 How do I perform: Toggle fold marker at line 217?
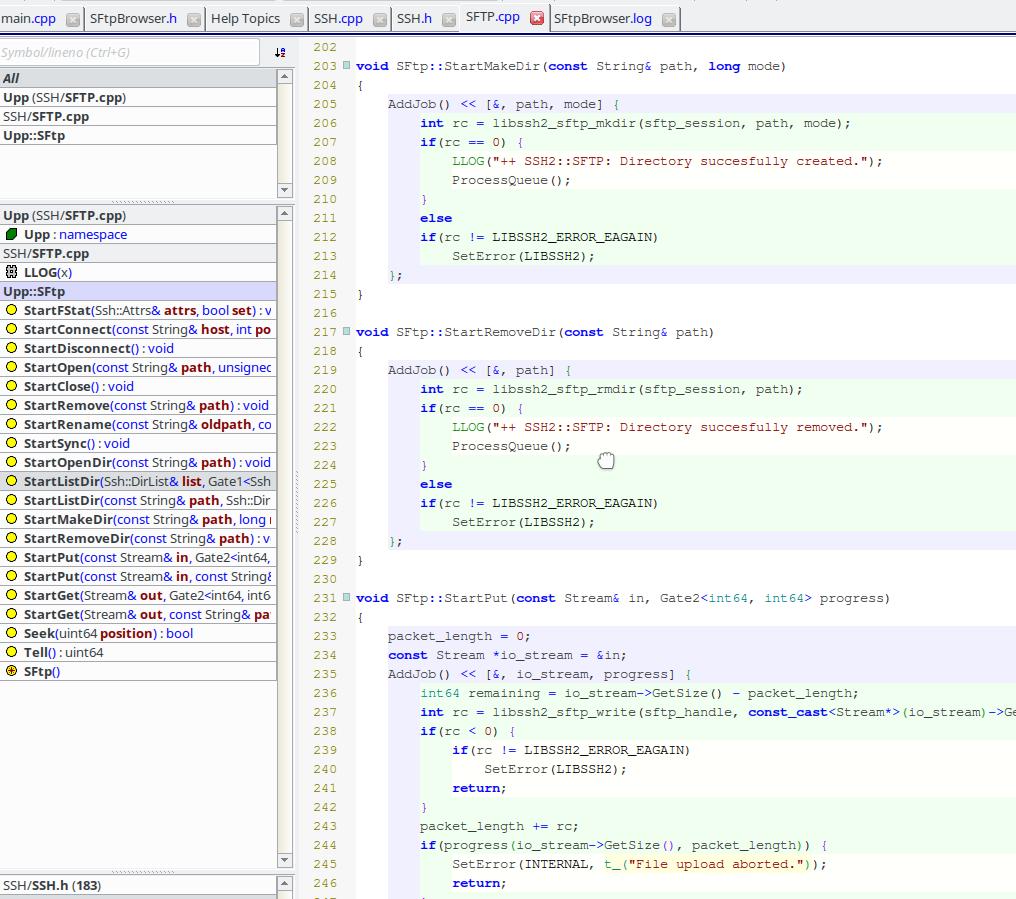pos(346,332)
